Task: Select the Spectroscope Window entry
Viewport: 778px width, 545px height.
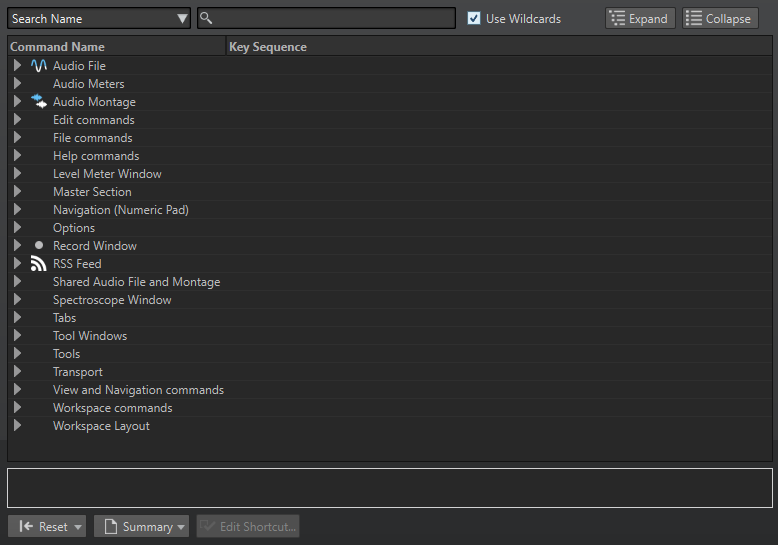Action: (112, 300)
